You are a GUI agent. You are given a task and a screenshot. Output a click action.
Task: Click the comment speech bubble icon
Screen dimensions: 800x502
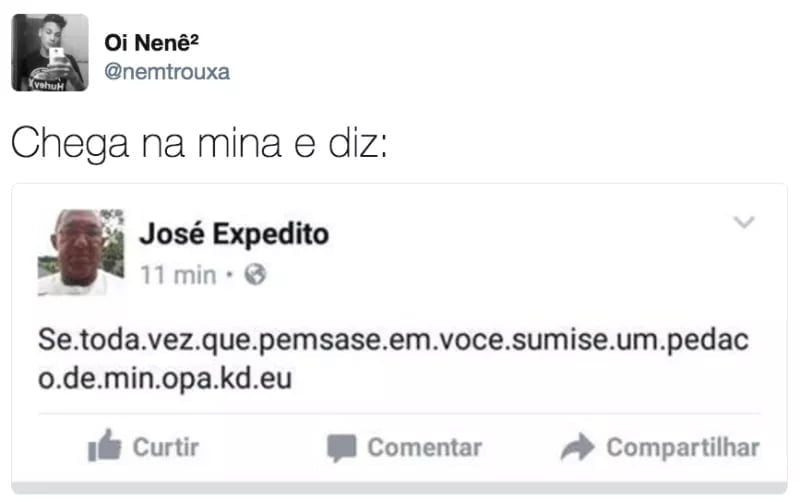[x=342, y=447]
